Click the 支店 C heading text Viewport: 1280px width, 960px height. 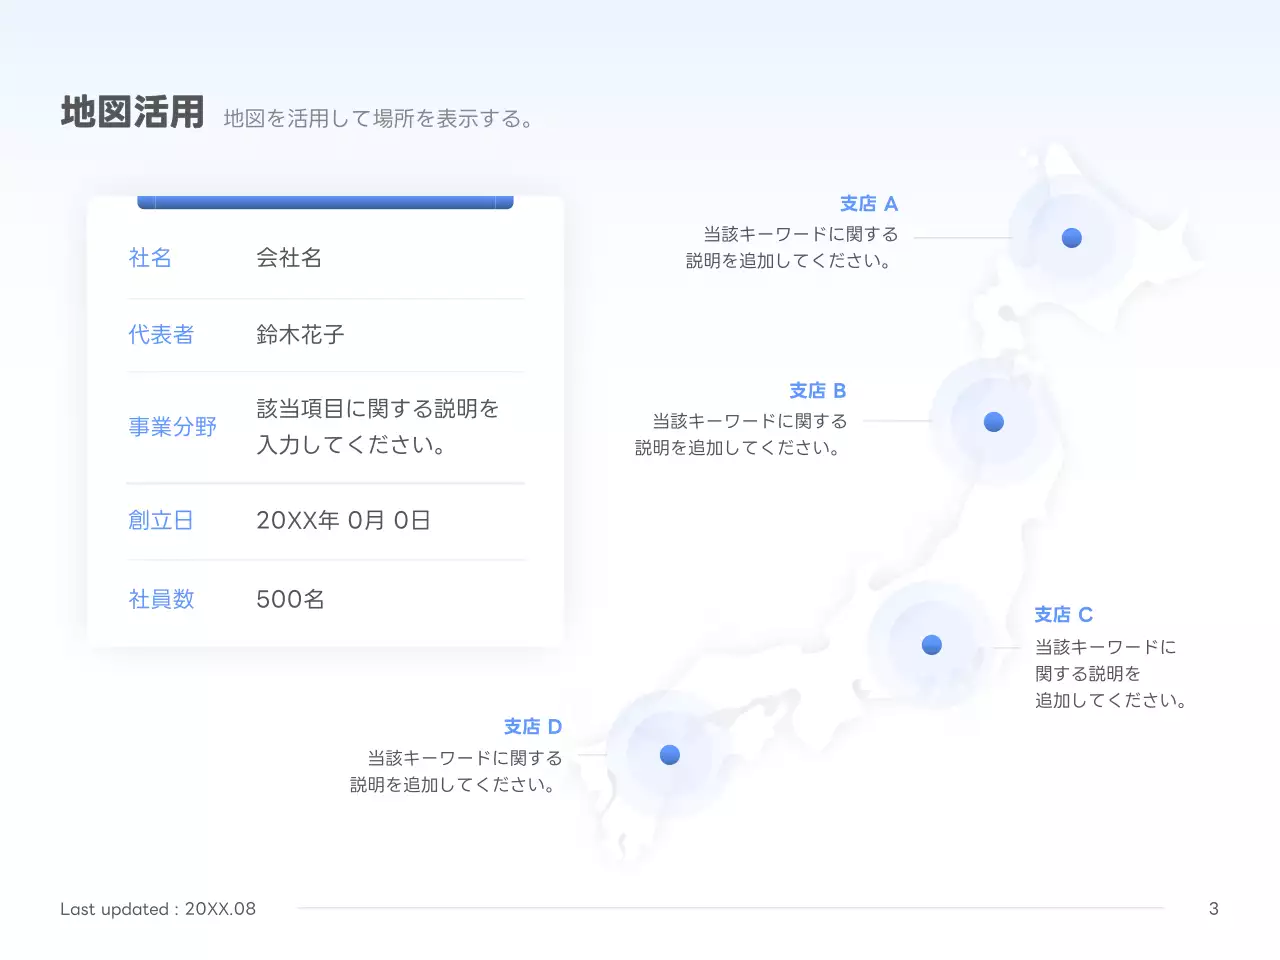click(x=1063, y=614)
